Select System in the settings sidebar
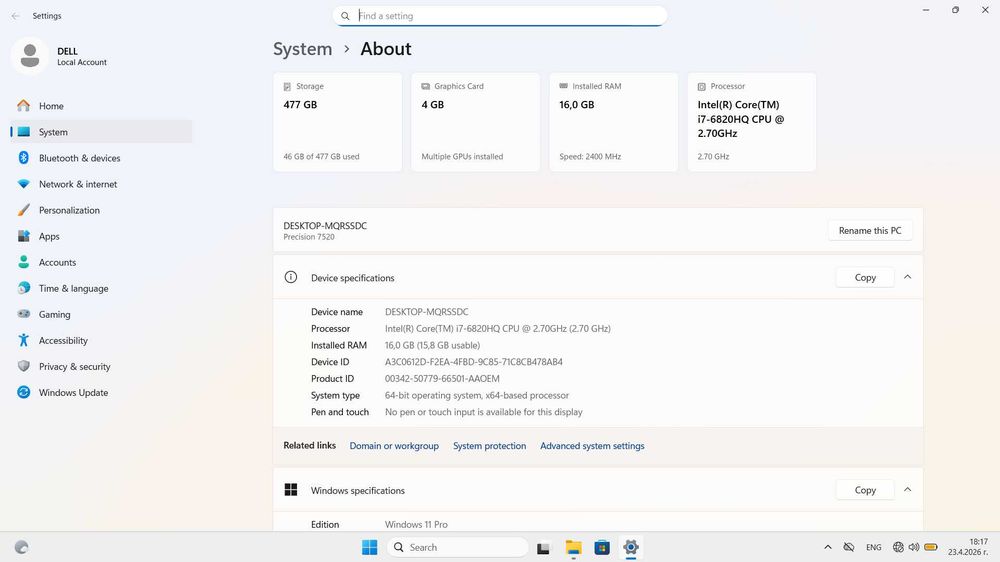Screen dimensions: 1000x562 (x=101, y=132)
